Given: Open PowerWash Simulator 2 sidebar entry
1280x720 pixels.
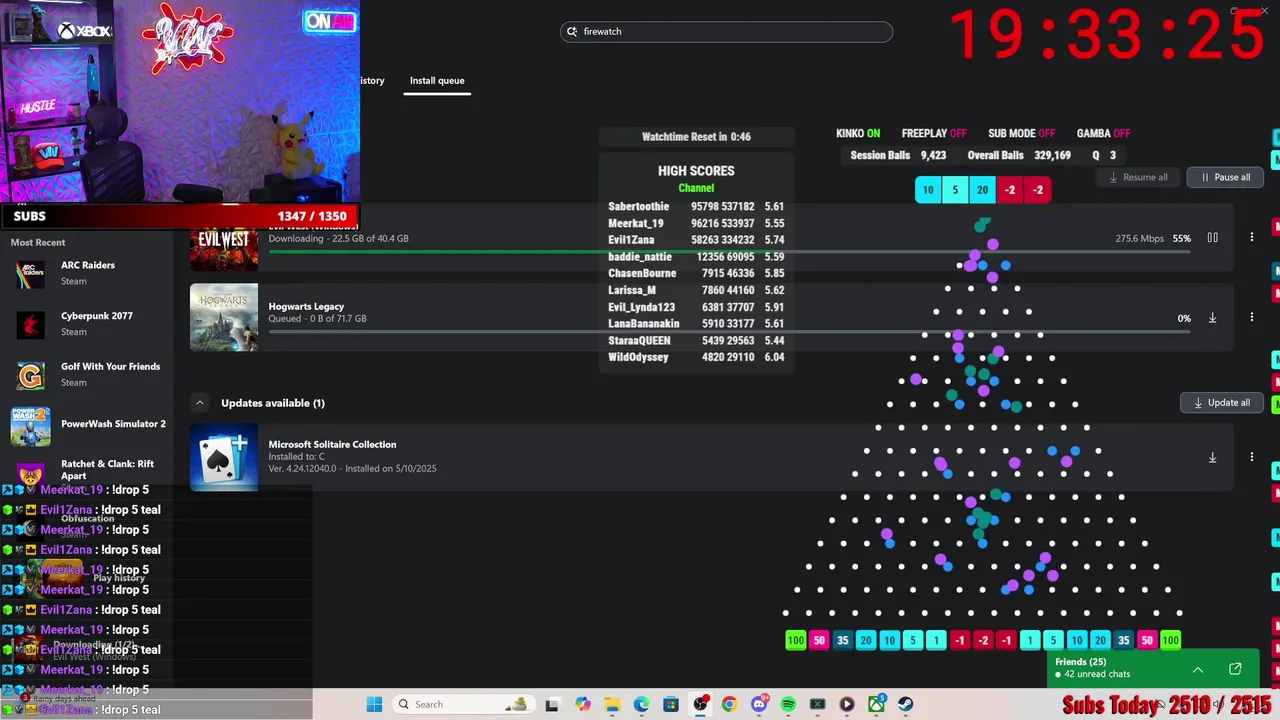Looking at the screenshot, I should (x=87, y=425).
